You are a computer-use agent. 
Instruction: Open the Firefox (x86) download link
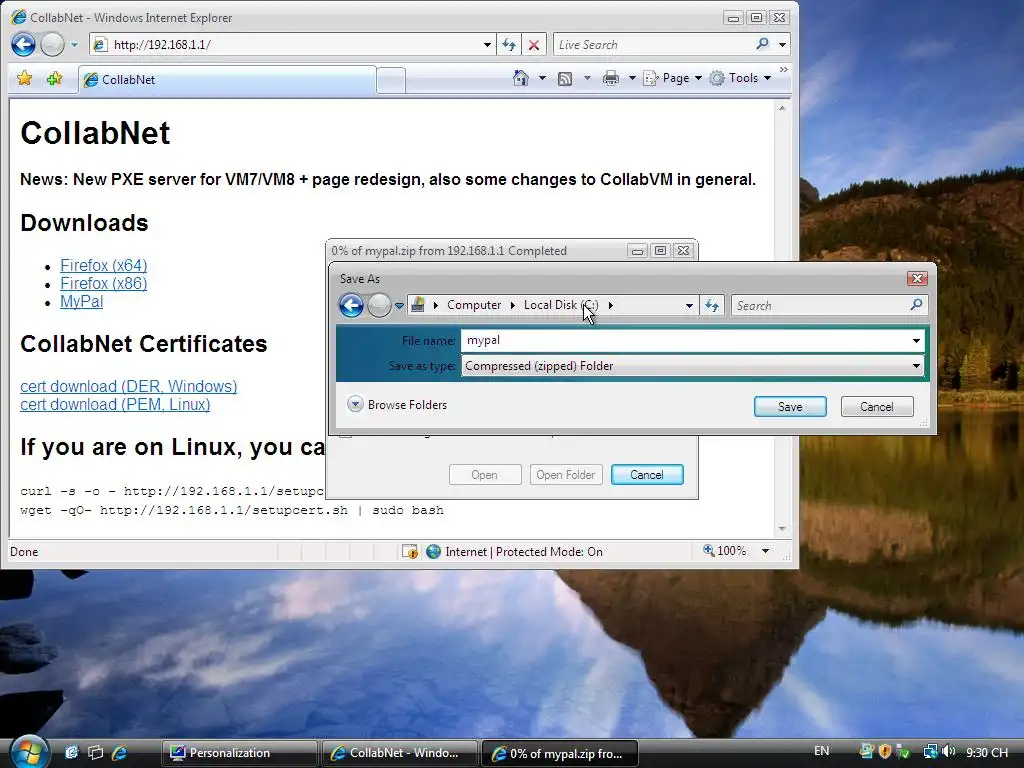104,283
